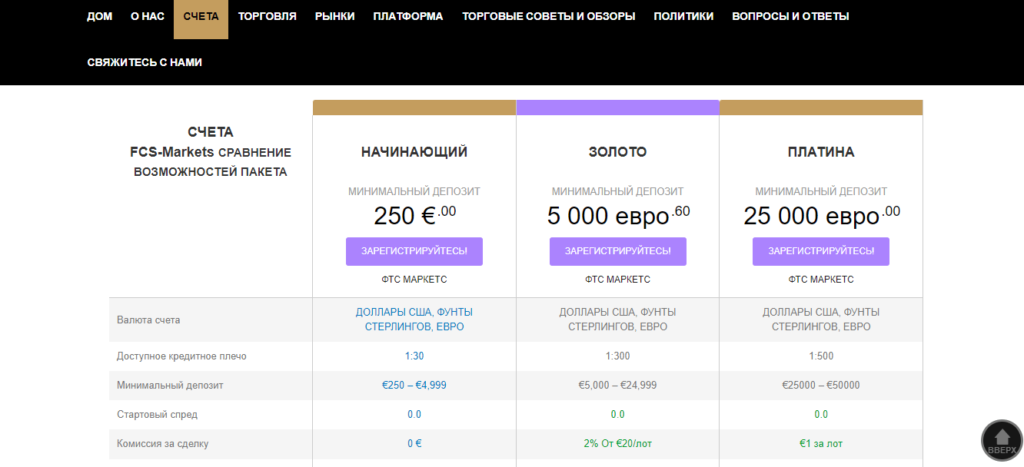Viewport: 1024px width, 467px height.
Task: Register for the ПЛАТИНА account
Action: pos(821,251)
